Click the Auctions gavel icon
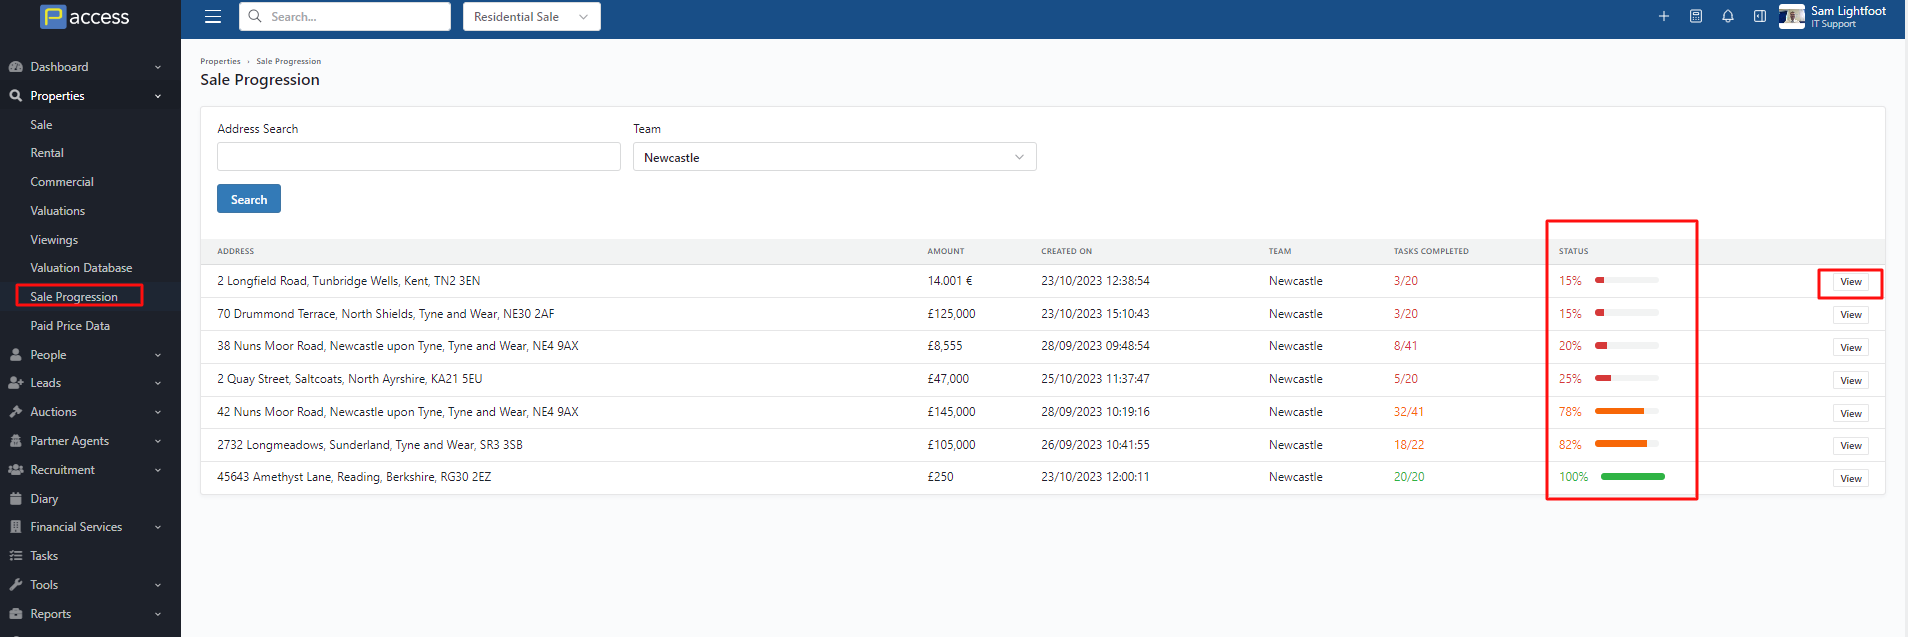The width and height of the screenshot is (1908, 637). pos(16,412)
